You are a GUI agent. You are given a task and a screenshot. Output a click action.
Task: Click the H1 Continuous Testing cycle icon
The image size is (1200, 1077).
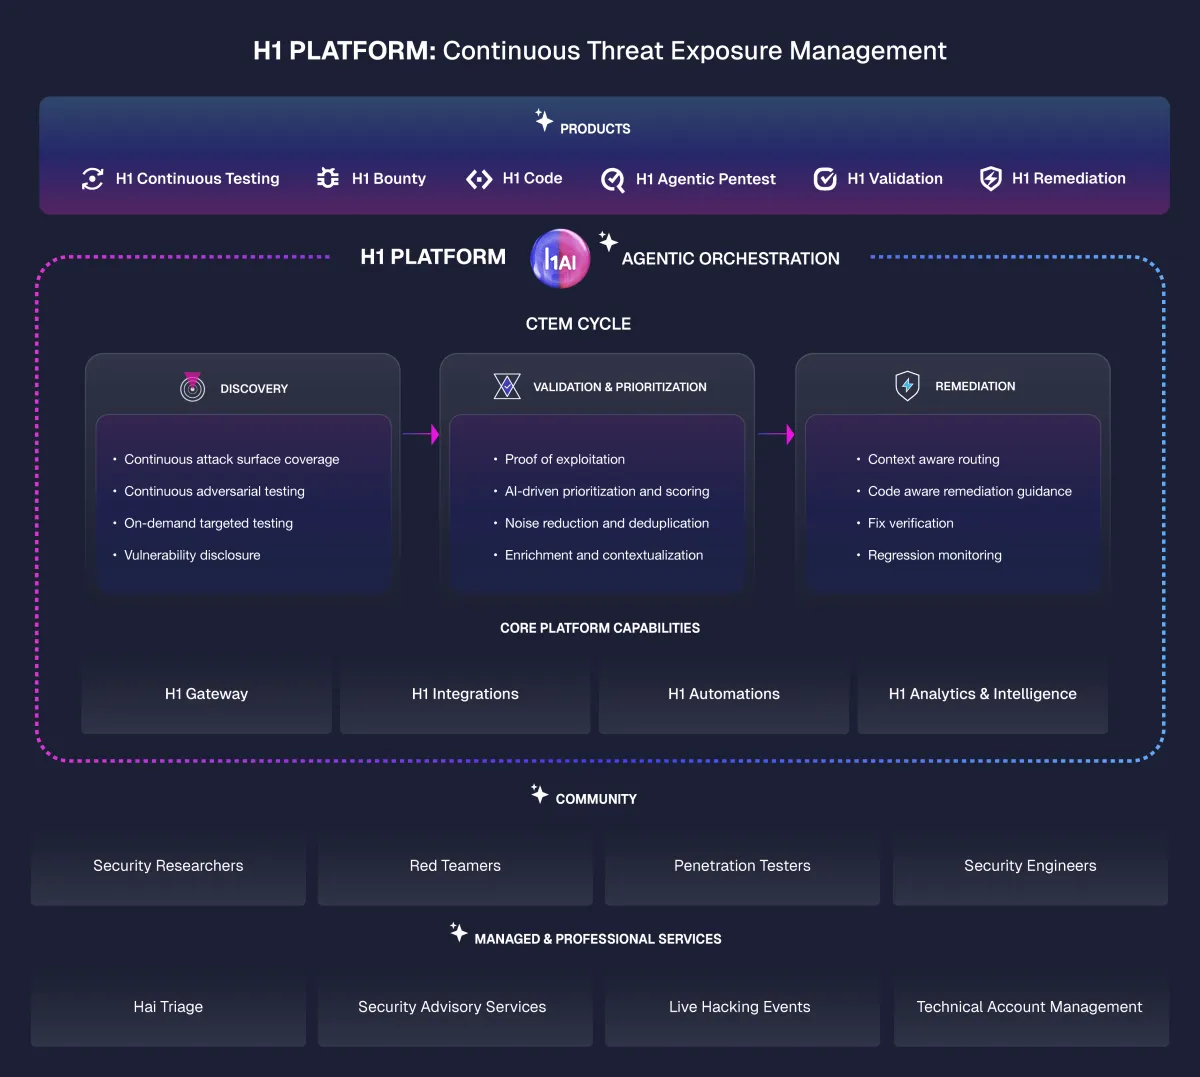coord(93,179)
